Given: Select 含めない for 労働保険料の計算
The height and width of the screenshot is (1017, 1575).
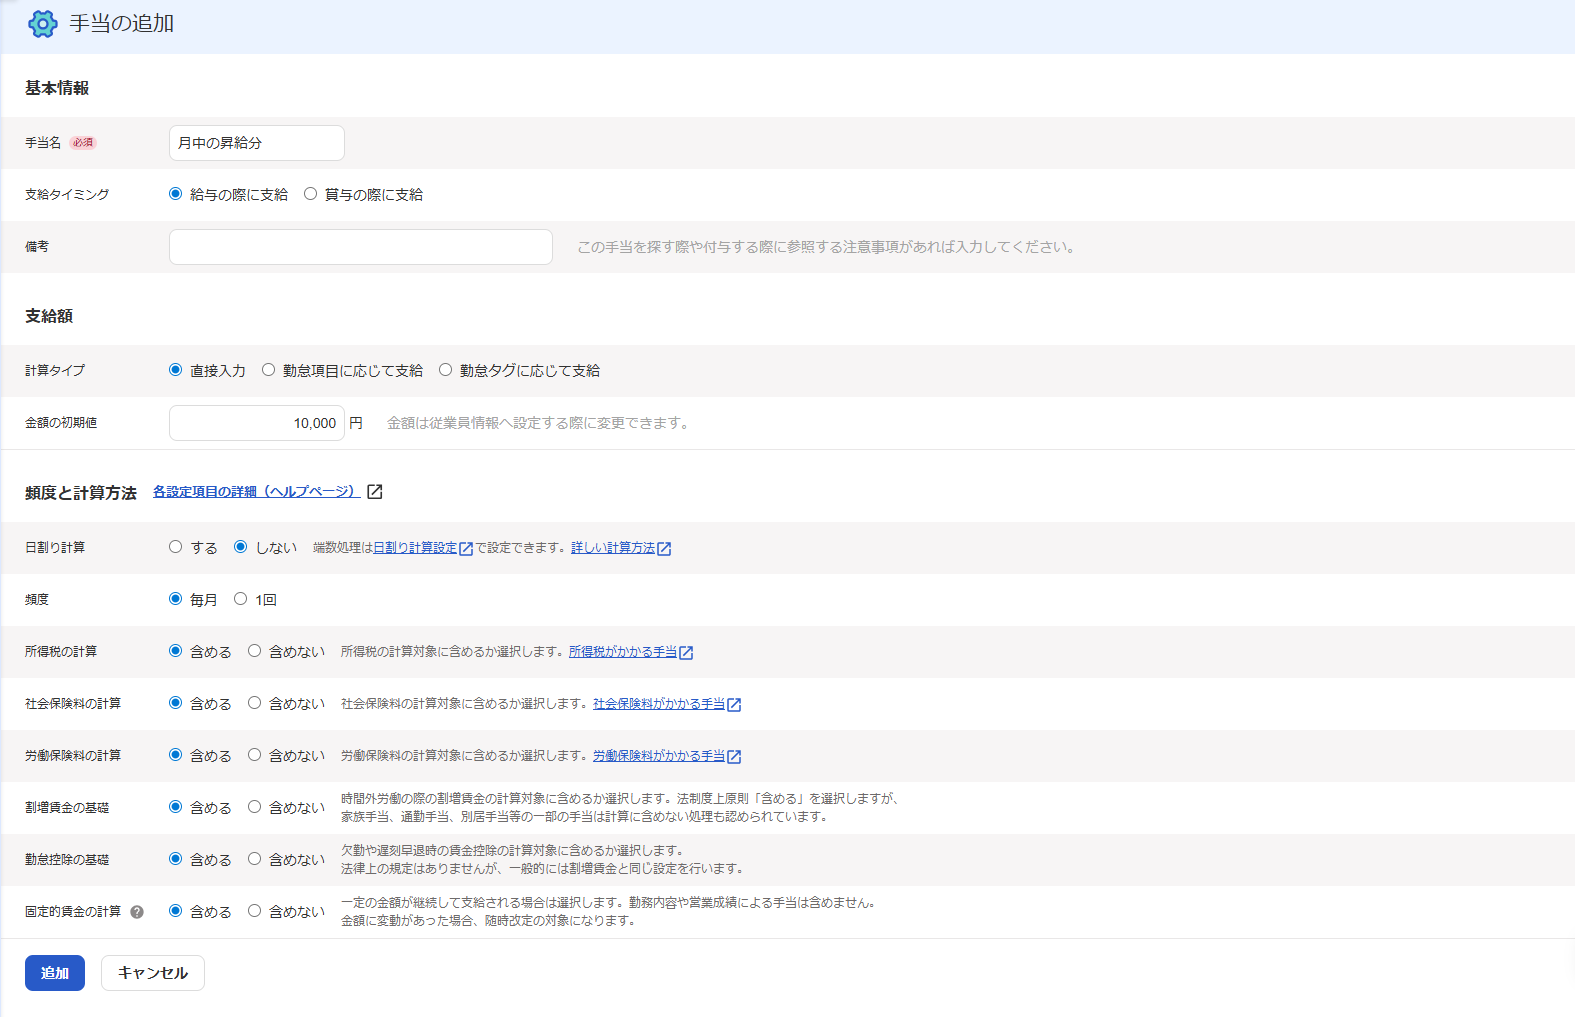Looking at the screenshot, I should (x=255, y=755).
